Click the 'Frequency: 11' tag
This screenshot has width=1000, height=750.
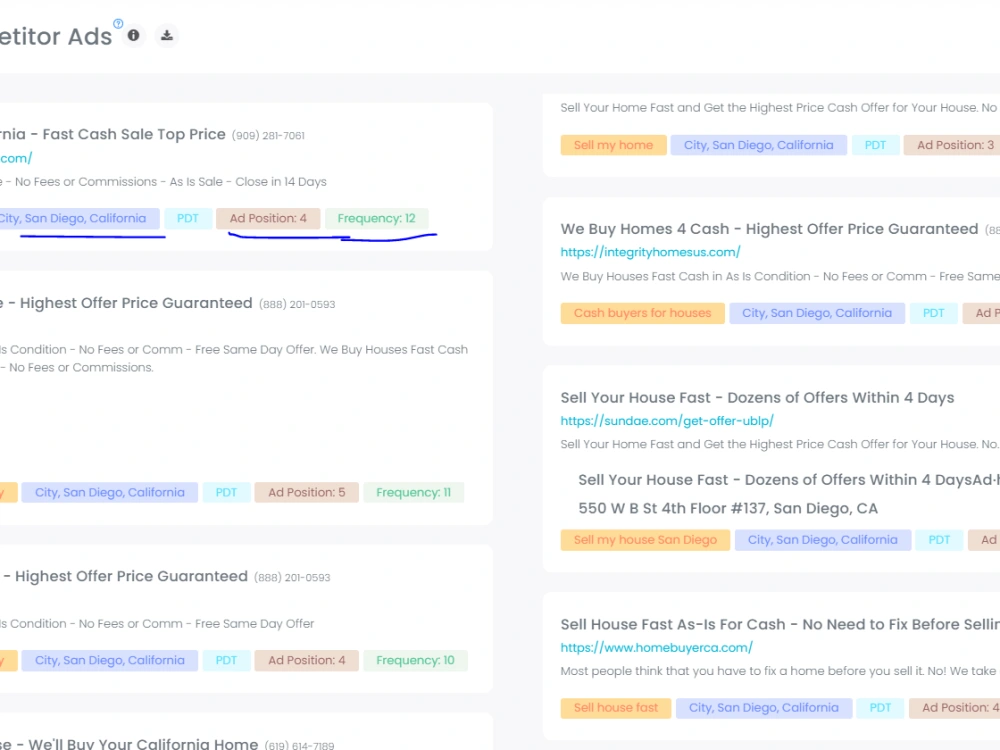[x=413, y=492]
